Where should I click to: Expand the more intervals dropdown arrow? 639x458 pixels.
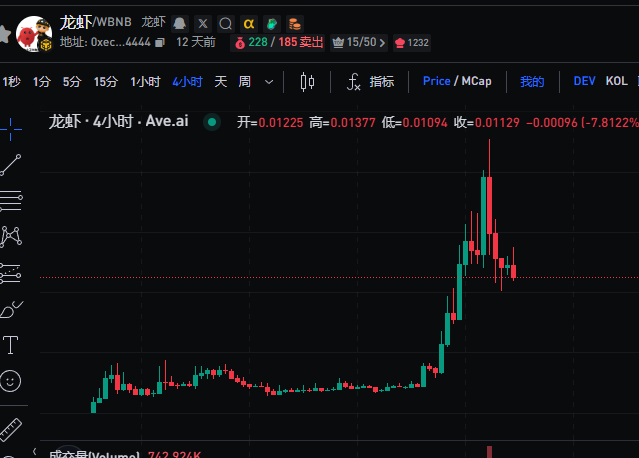269,82
